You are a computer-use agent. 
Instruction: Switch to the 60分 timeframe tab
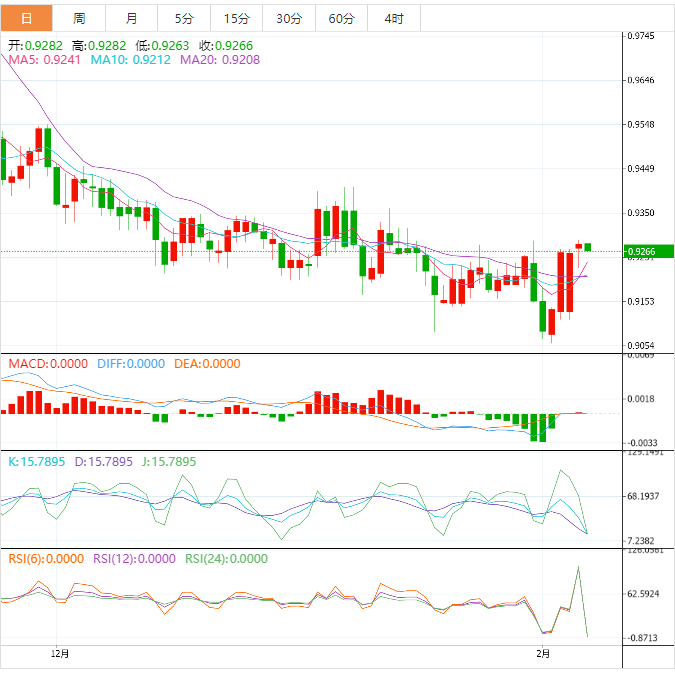[x=341, y=18]
